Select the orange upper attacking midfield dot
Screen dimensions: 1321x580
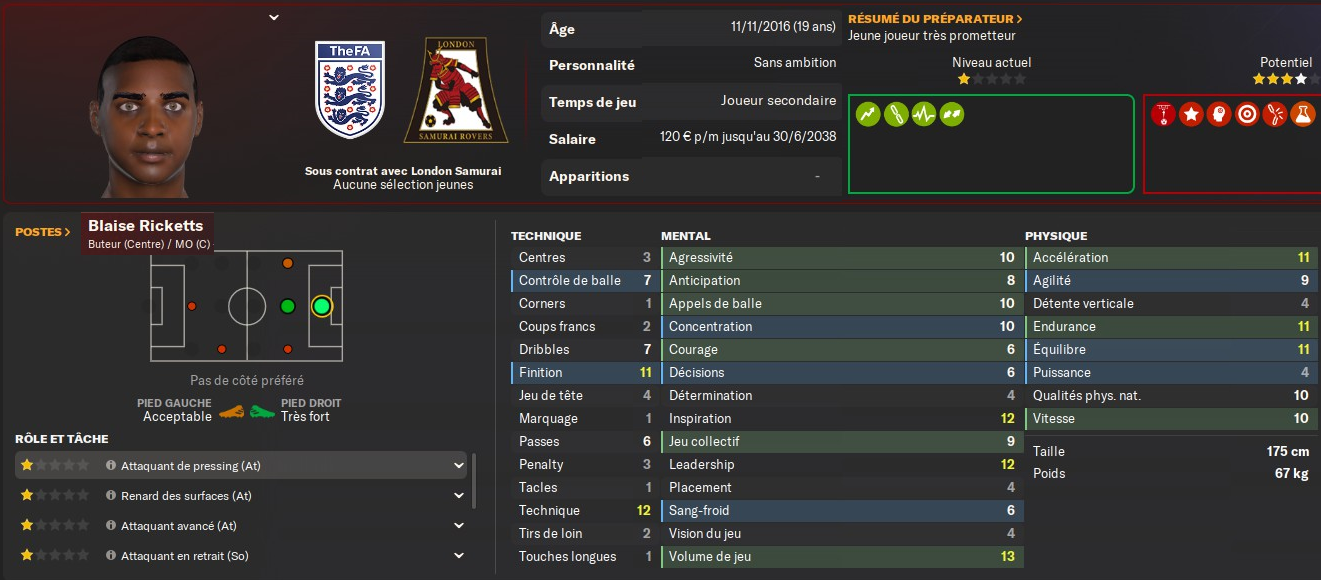point(288,263)
